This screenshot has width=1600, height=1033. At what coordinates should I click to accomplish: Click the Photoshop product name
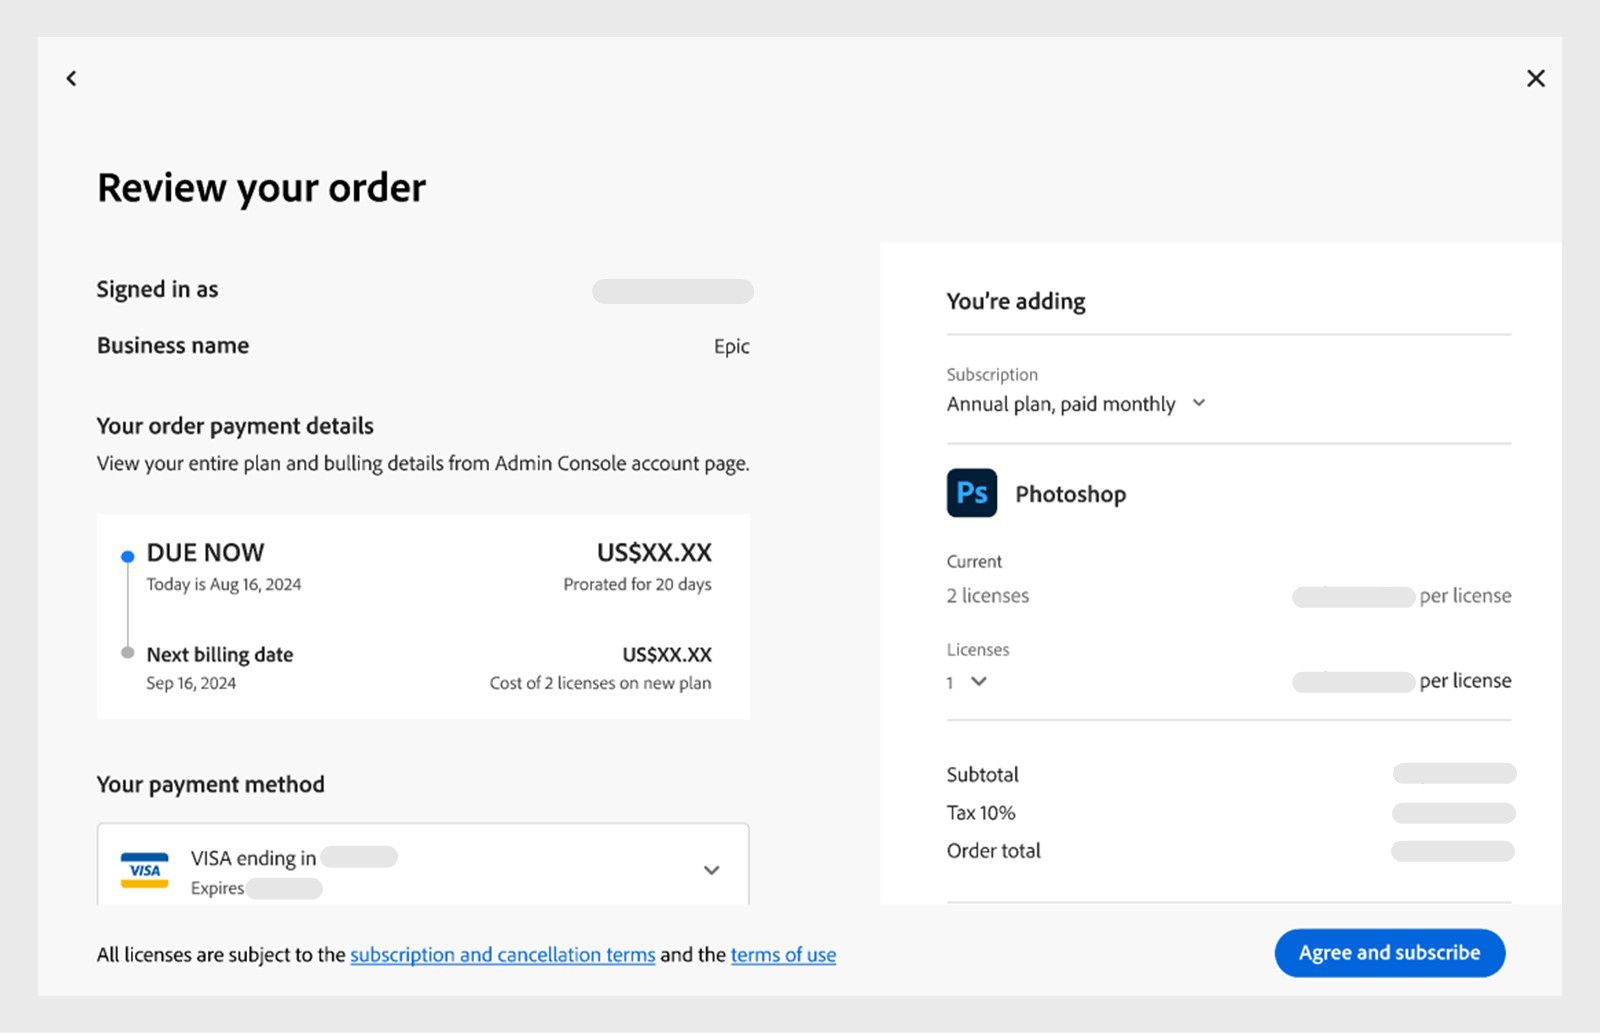coord(1070,494)
